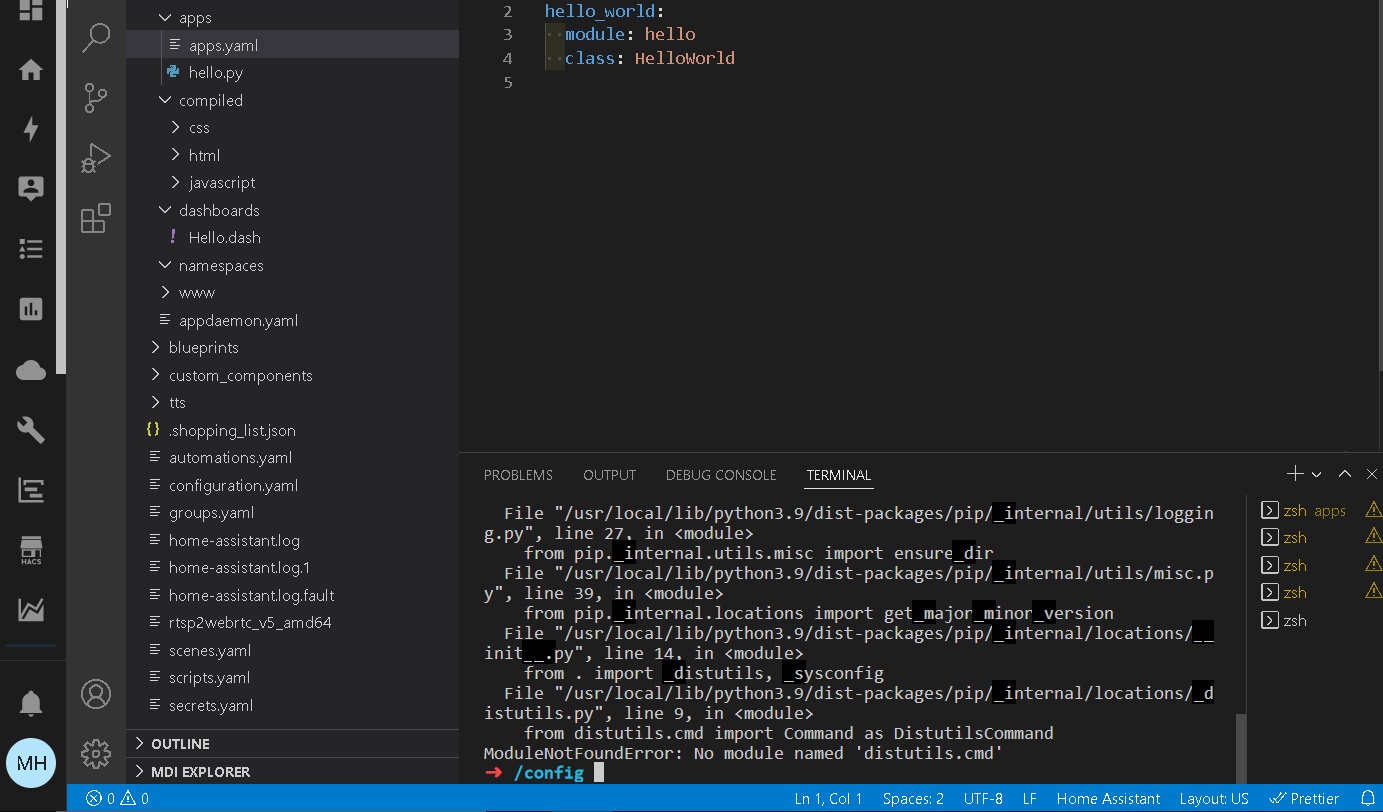The image size is (1383, 812).
Task: Collapse the namespaces folder
Action: tap(211, 265)
